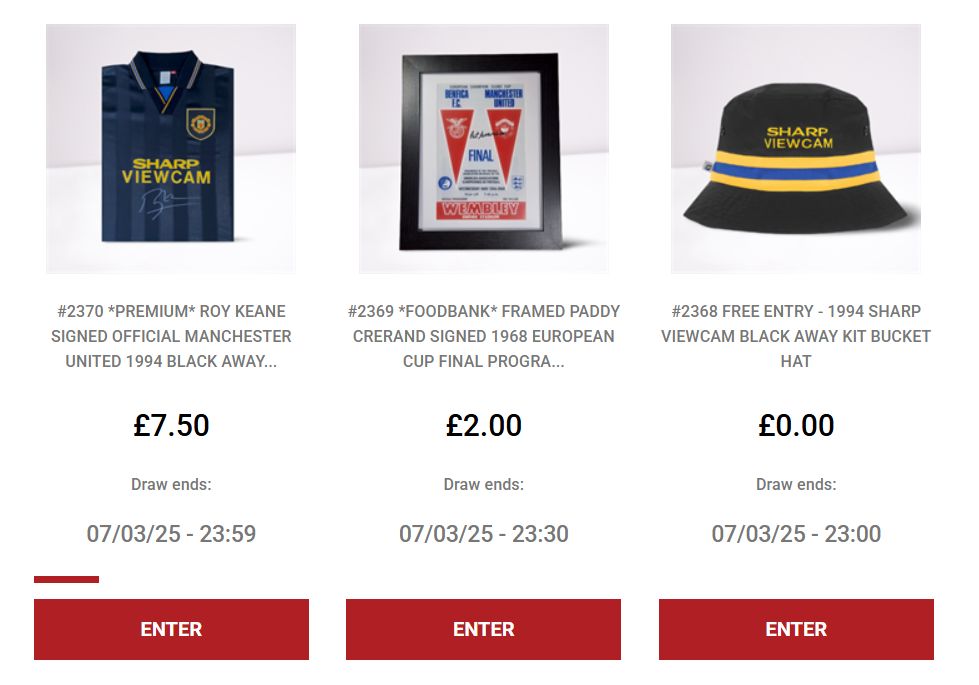This screenshot has width=979, height=685.
Task: Open the Roy Keane signed shirt image
Action: (x=171, y=149)
